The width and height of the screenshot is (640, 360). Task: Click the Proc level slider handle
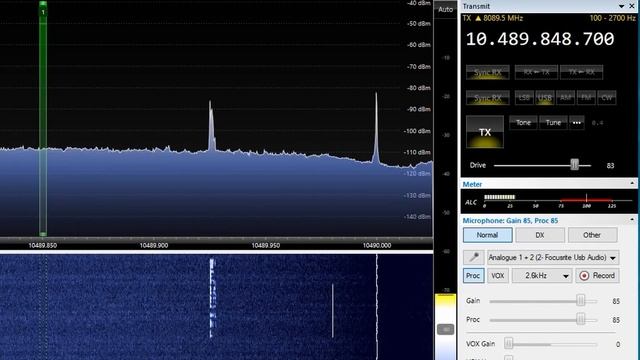[580, 320]
